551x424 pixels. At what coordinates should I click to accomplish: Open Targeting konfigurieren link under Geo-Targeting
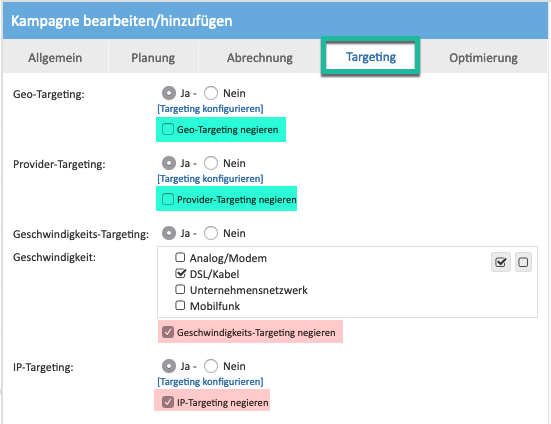210,109
